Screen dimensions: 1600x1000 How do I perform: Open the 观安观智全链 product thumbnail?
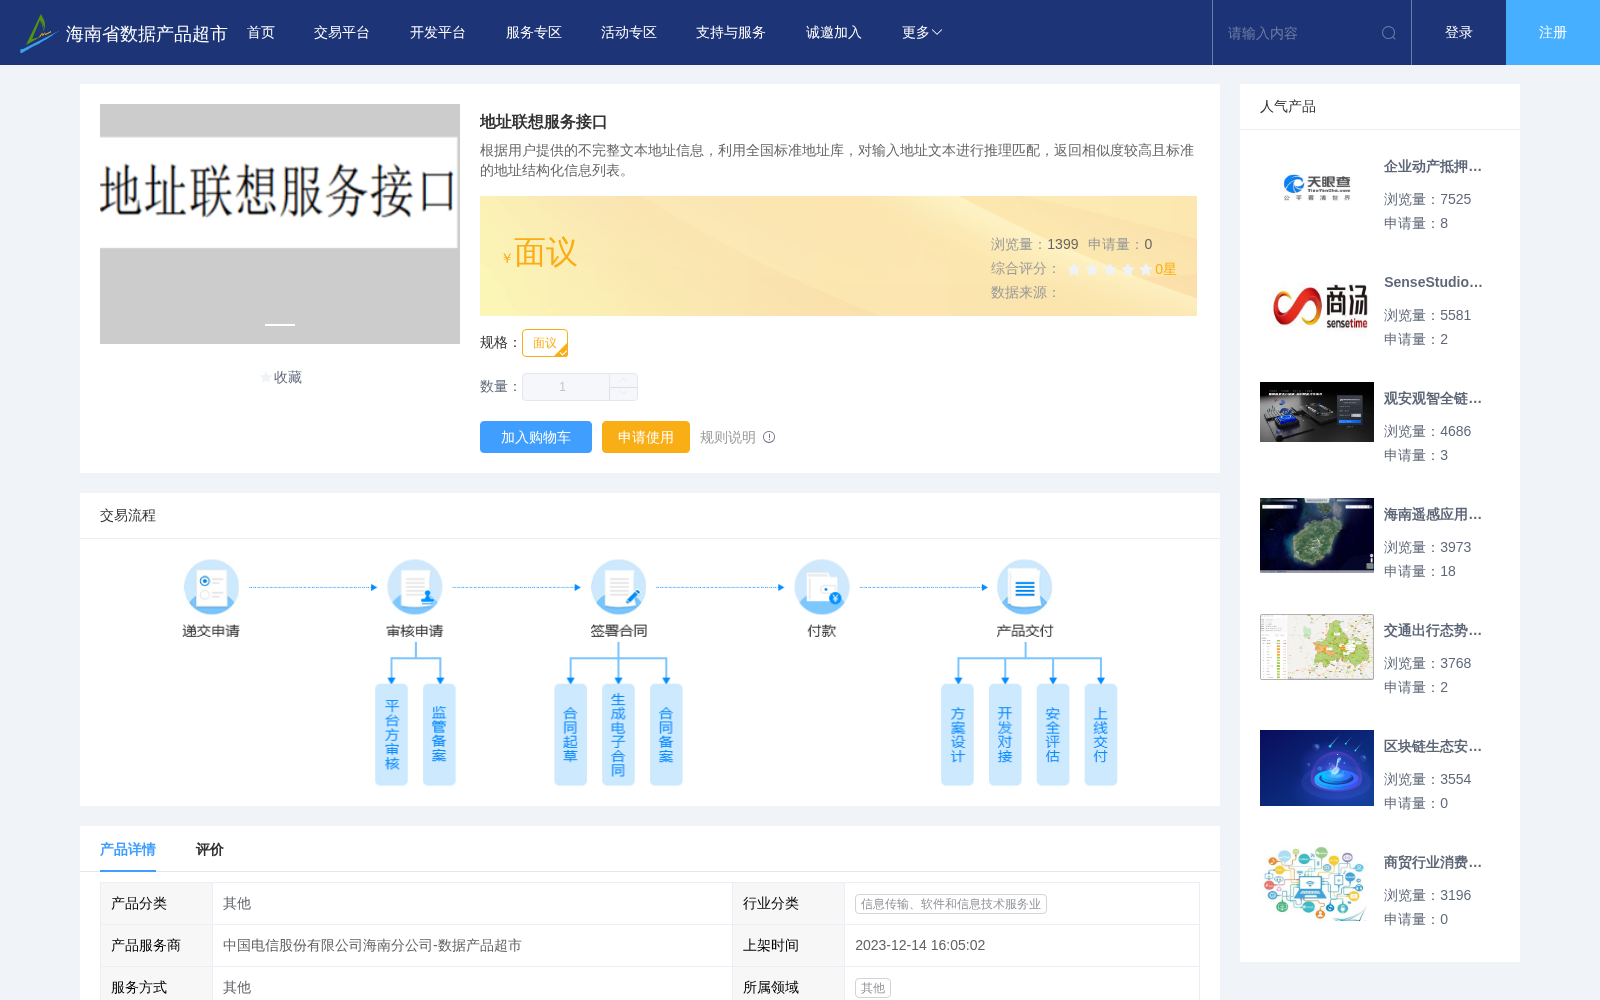(1317, 412)
